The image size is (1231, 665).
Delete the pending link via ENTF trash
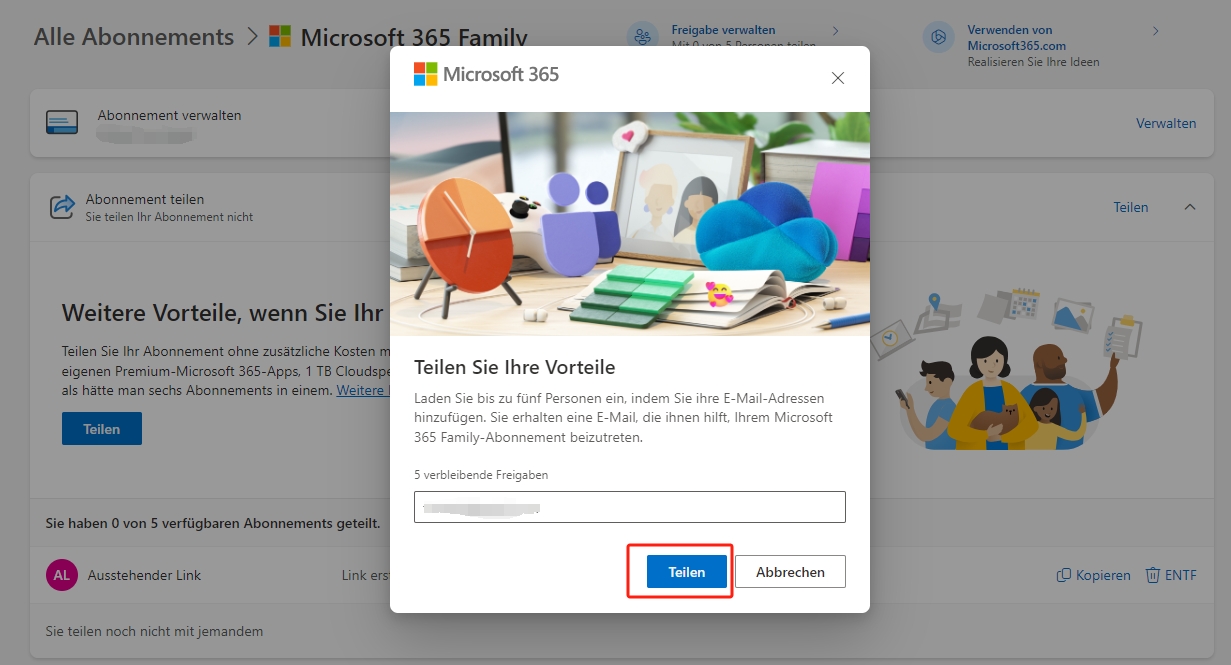pyautogui.click(x=1170, y=575)
